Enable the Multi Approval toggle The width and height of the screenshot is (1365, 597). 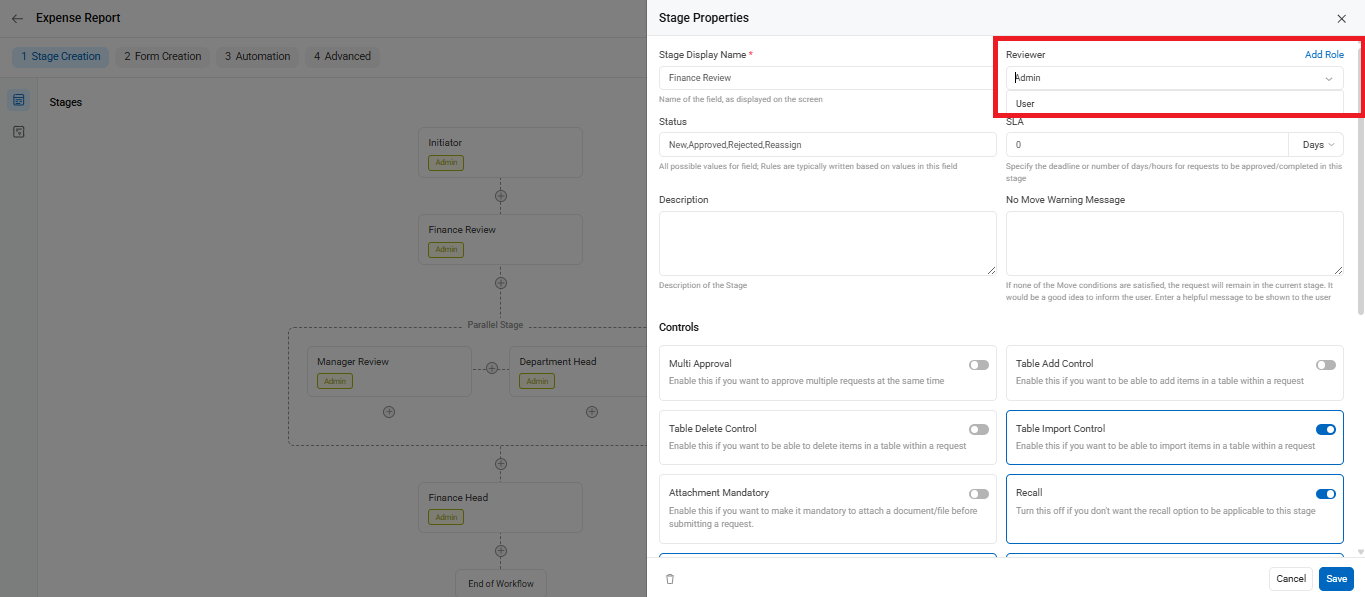point(979,365)
